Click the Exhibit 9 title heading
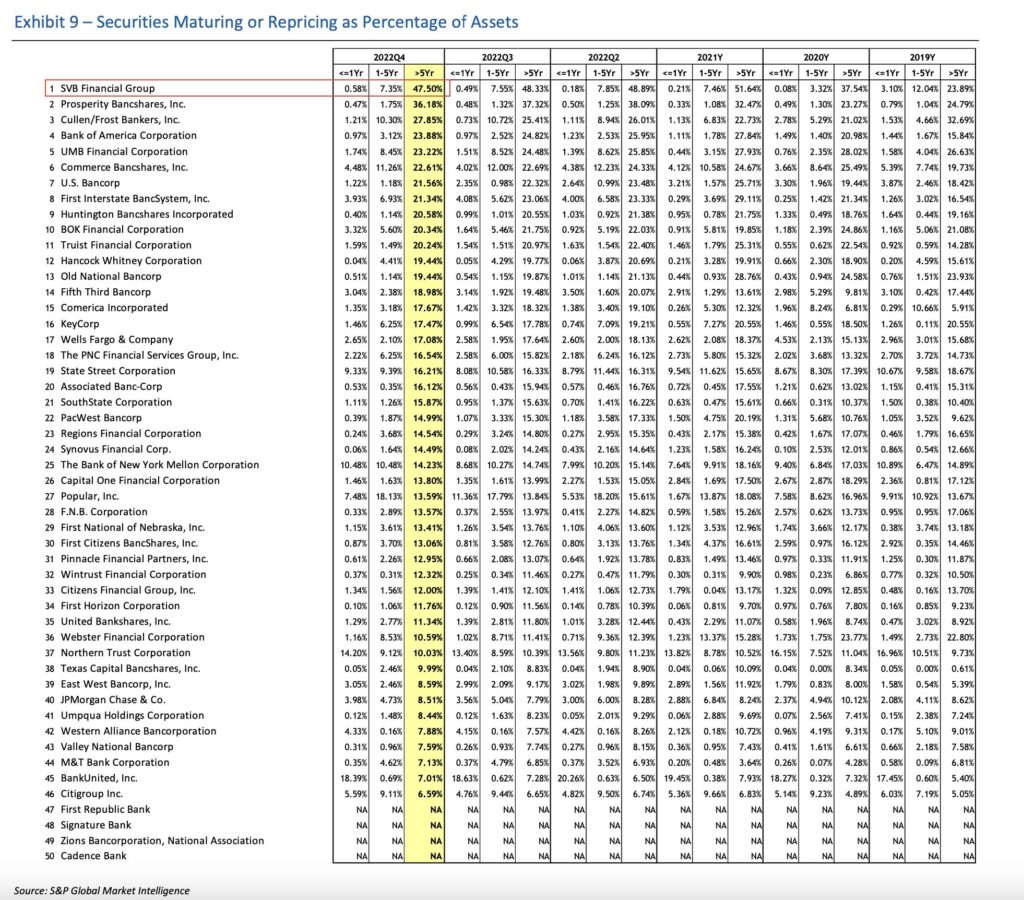1024x900 pixels. pyautogui.click(x=266, y=22)
